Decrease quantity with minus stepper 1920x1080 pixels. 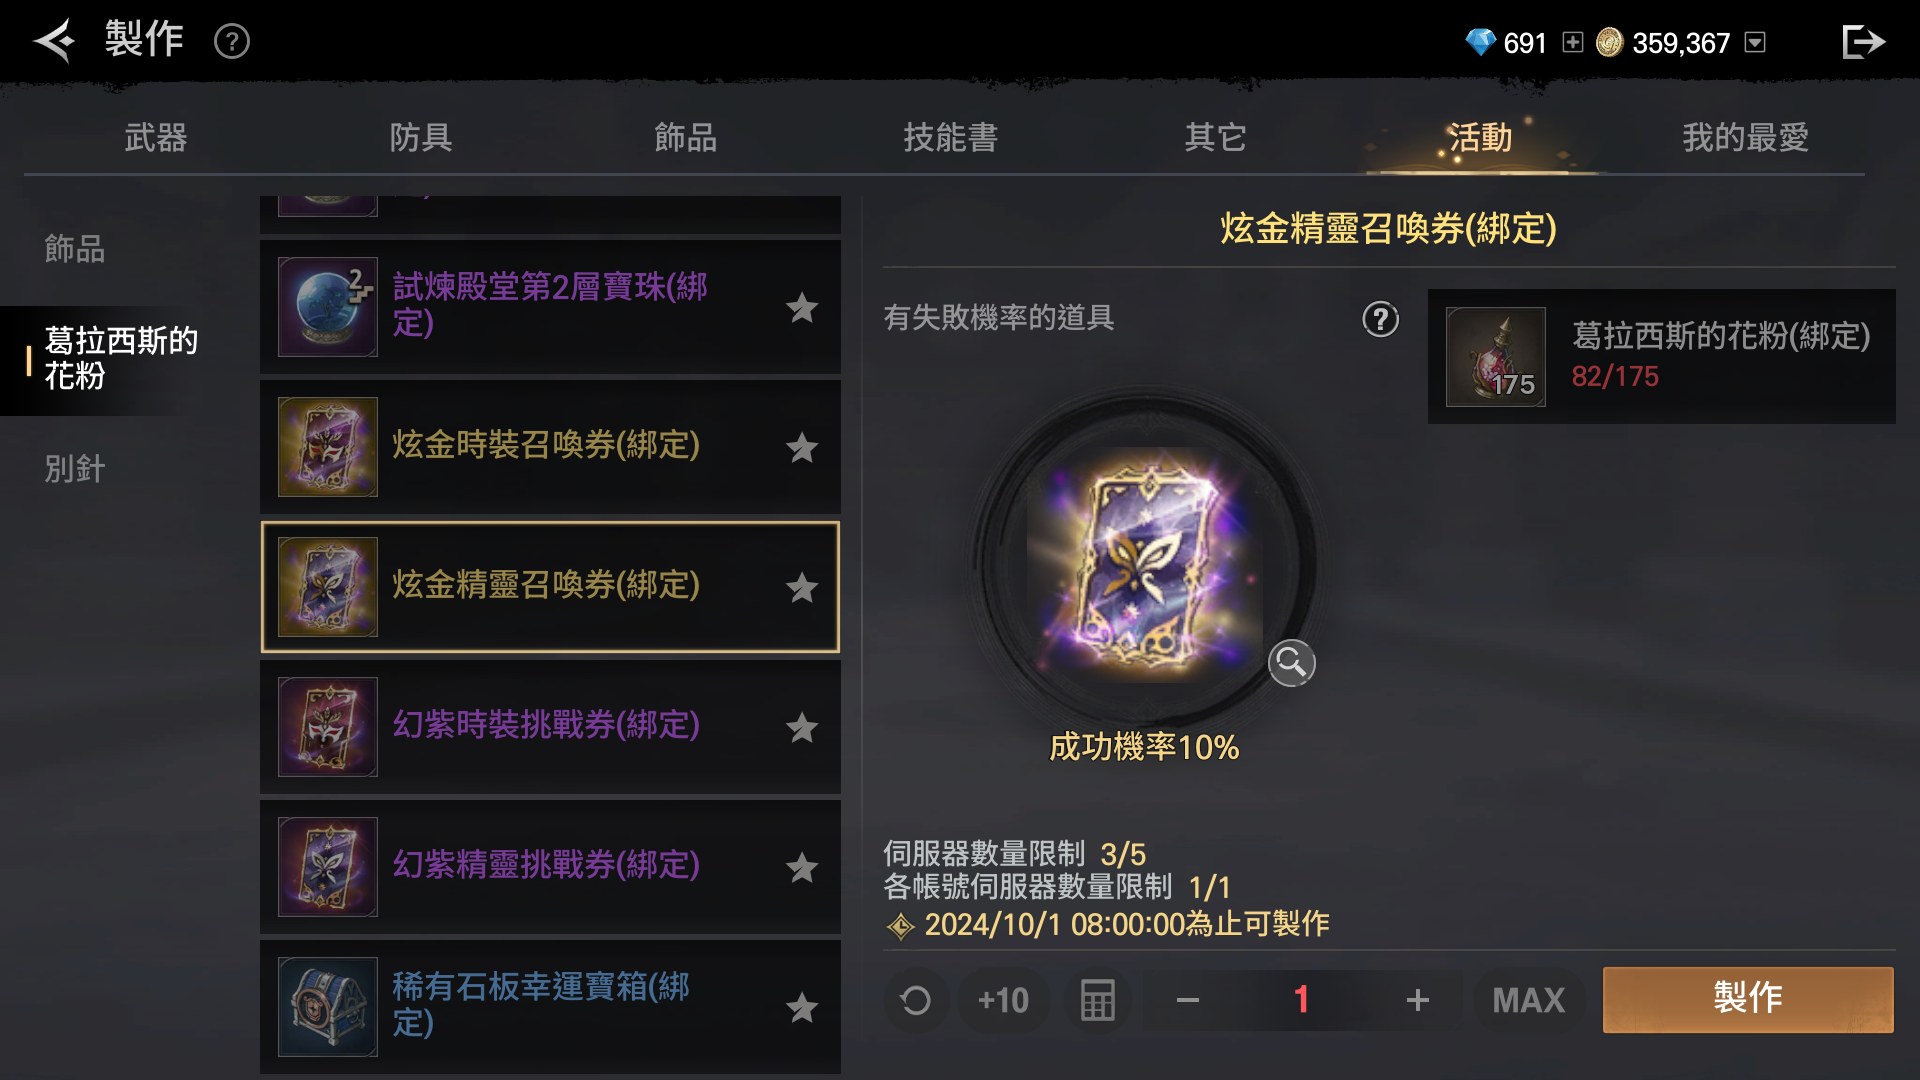point(1187,1000)
